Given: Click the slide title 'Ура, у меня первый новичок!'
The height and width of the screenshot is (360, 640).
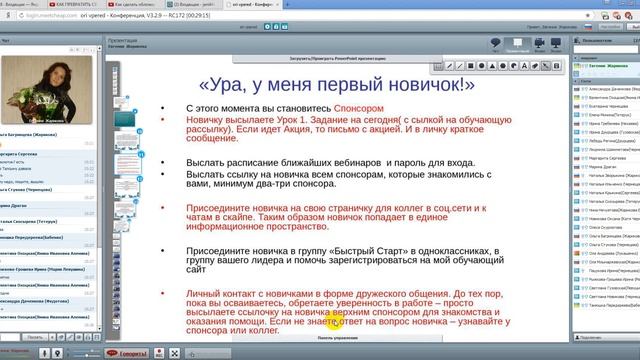Looking at the screenshot, I should 337,84.
